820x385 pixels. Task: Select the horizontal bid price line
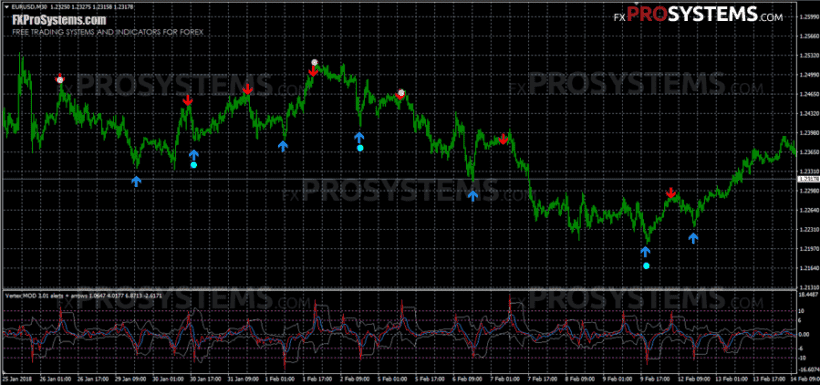point(398,179)
